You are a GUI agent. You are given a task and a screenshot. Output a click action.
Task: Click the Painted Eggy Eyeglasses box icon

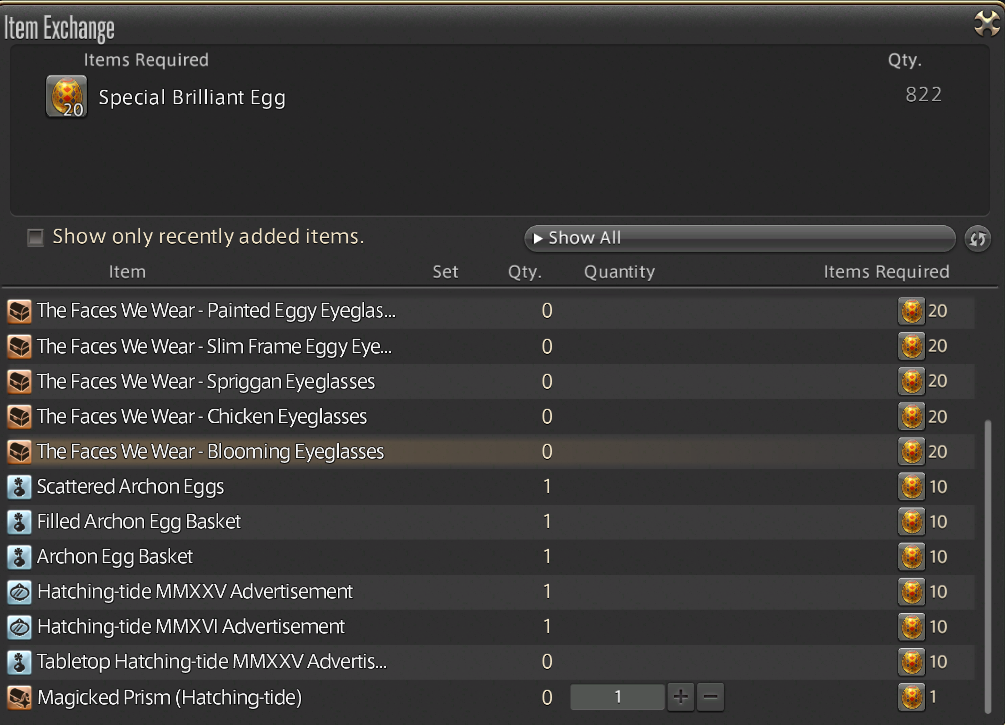(x=19, y=312)
